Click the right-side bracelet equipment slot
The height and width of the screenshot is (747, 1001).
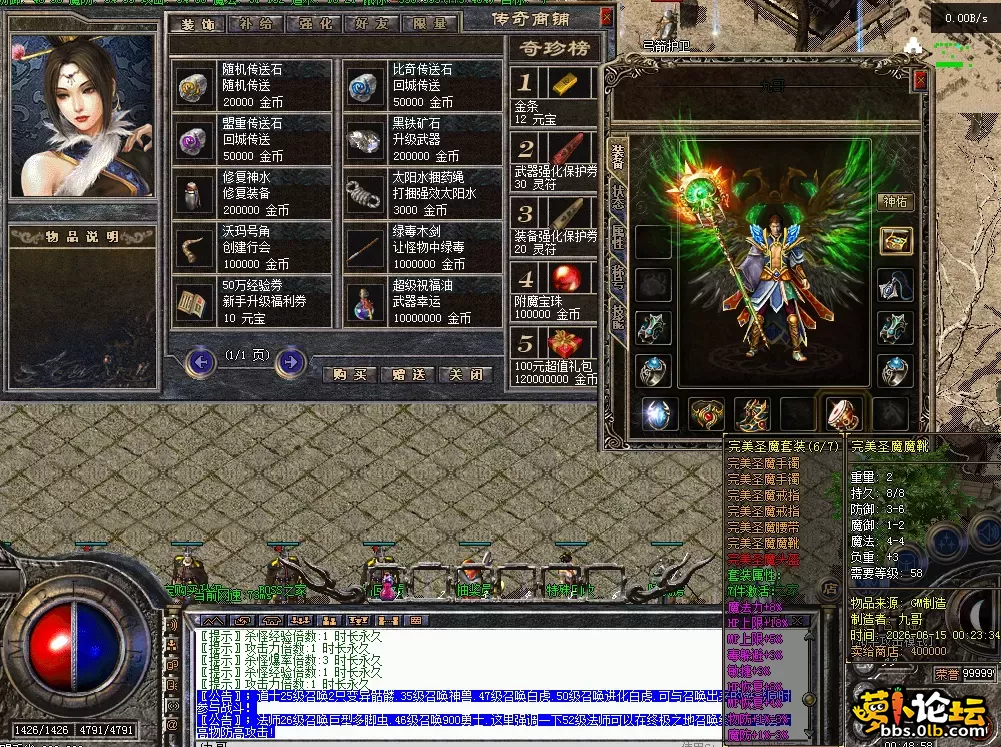[x=896, y=328]
